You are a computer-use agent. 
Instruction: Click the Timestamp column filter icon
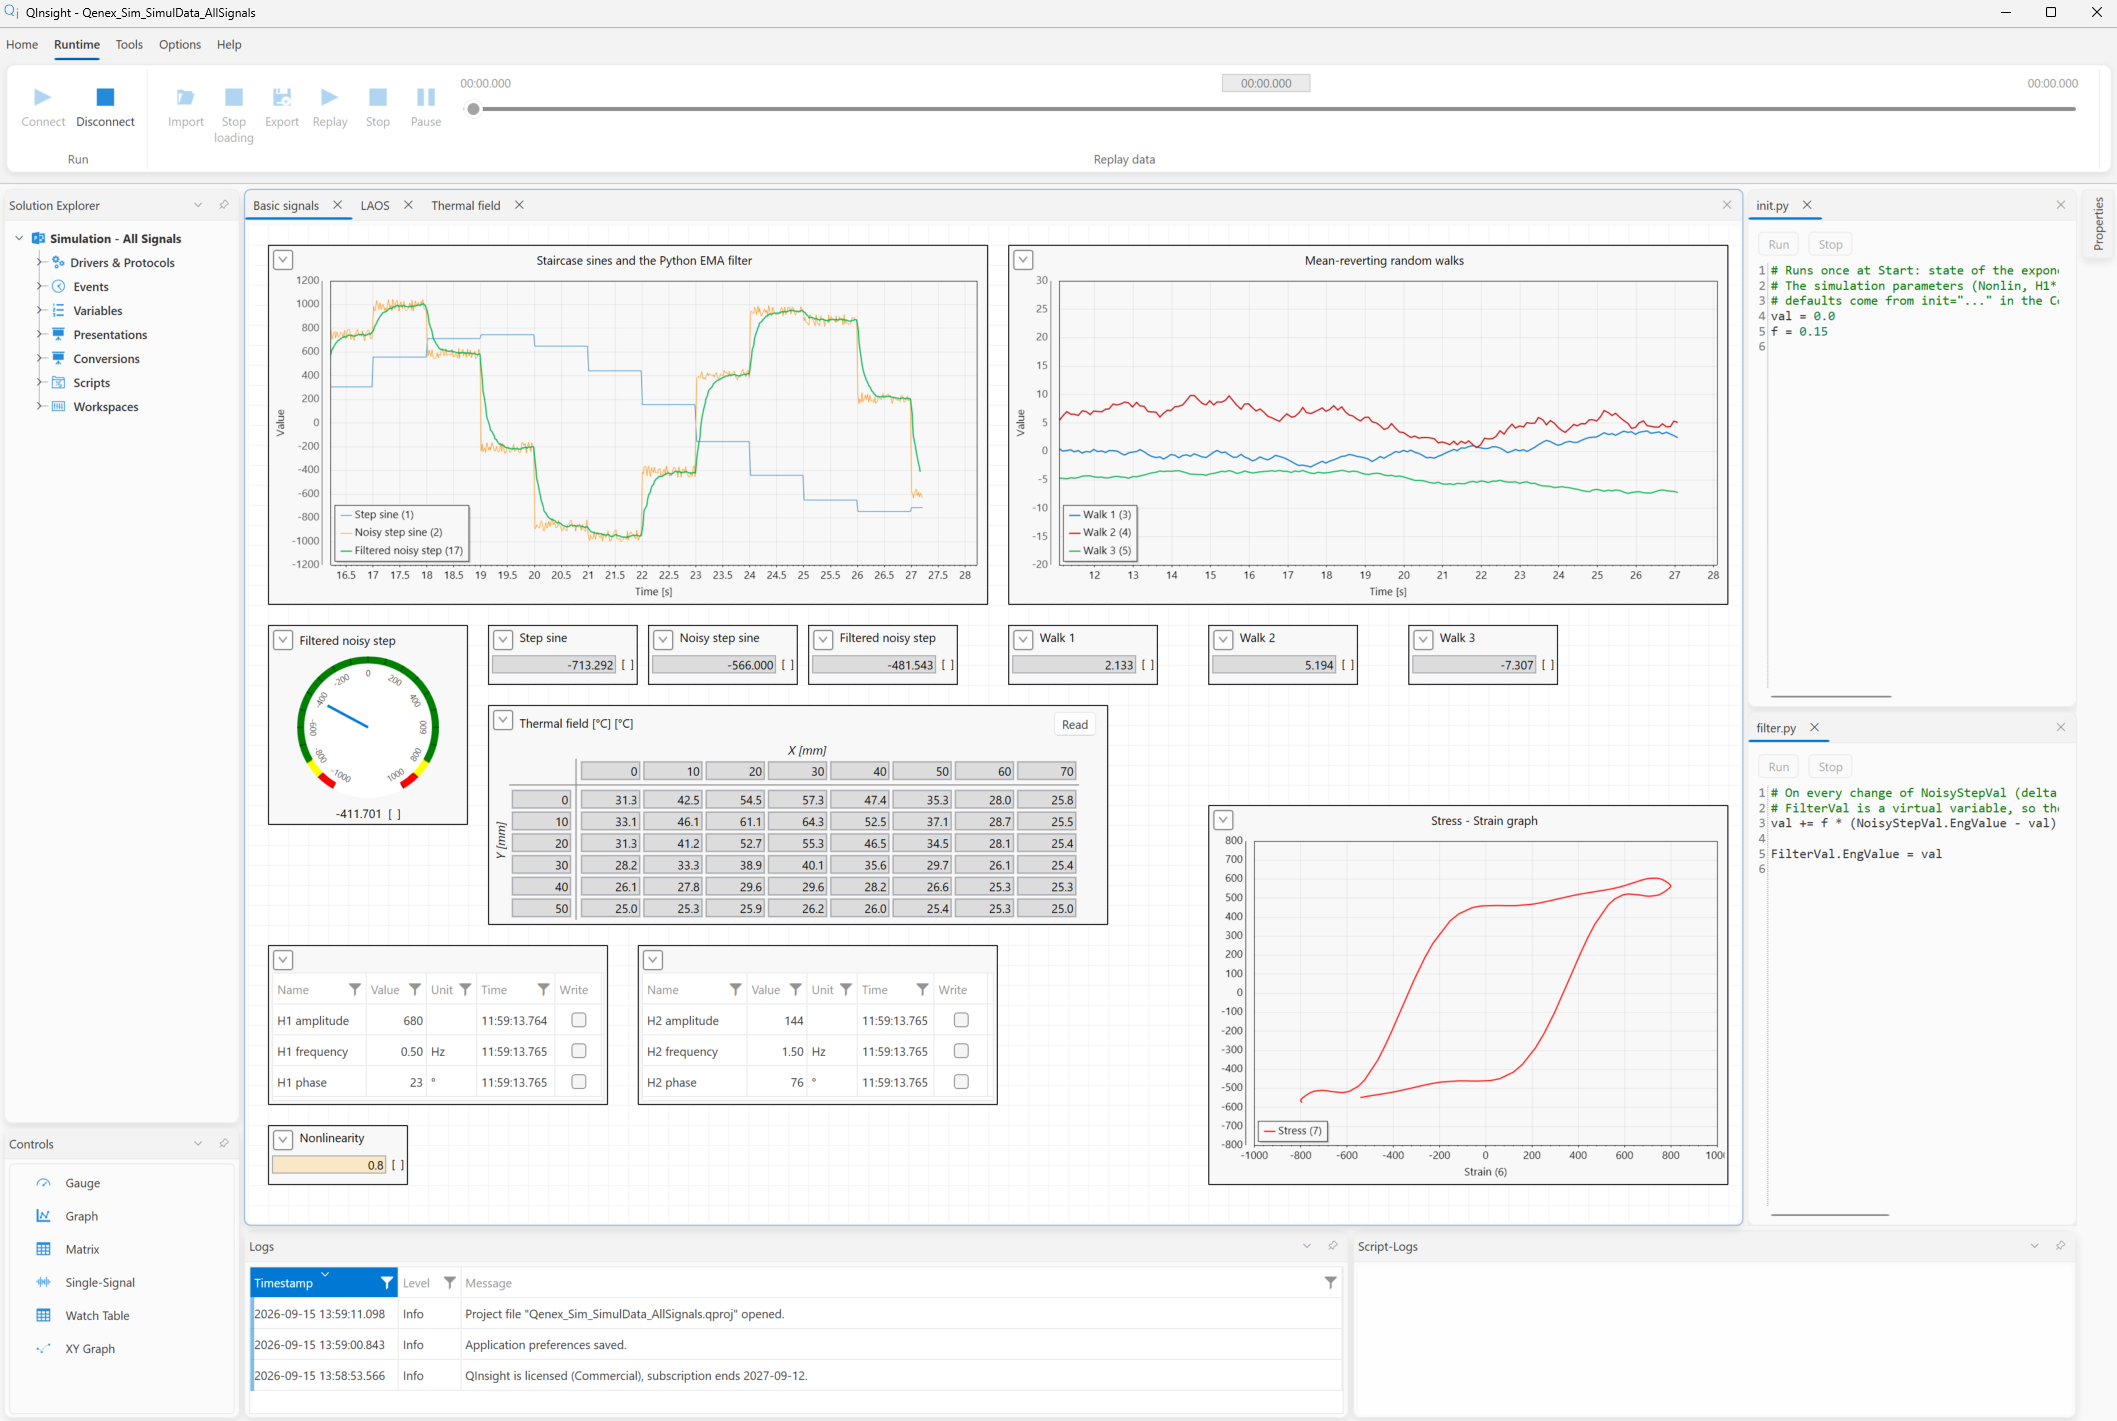[386, 1283]
